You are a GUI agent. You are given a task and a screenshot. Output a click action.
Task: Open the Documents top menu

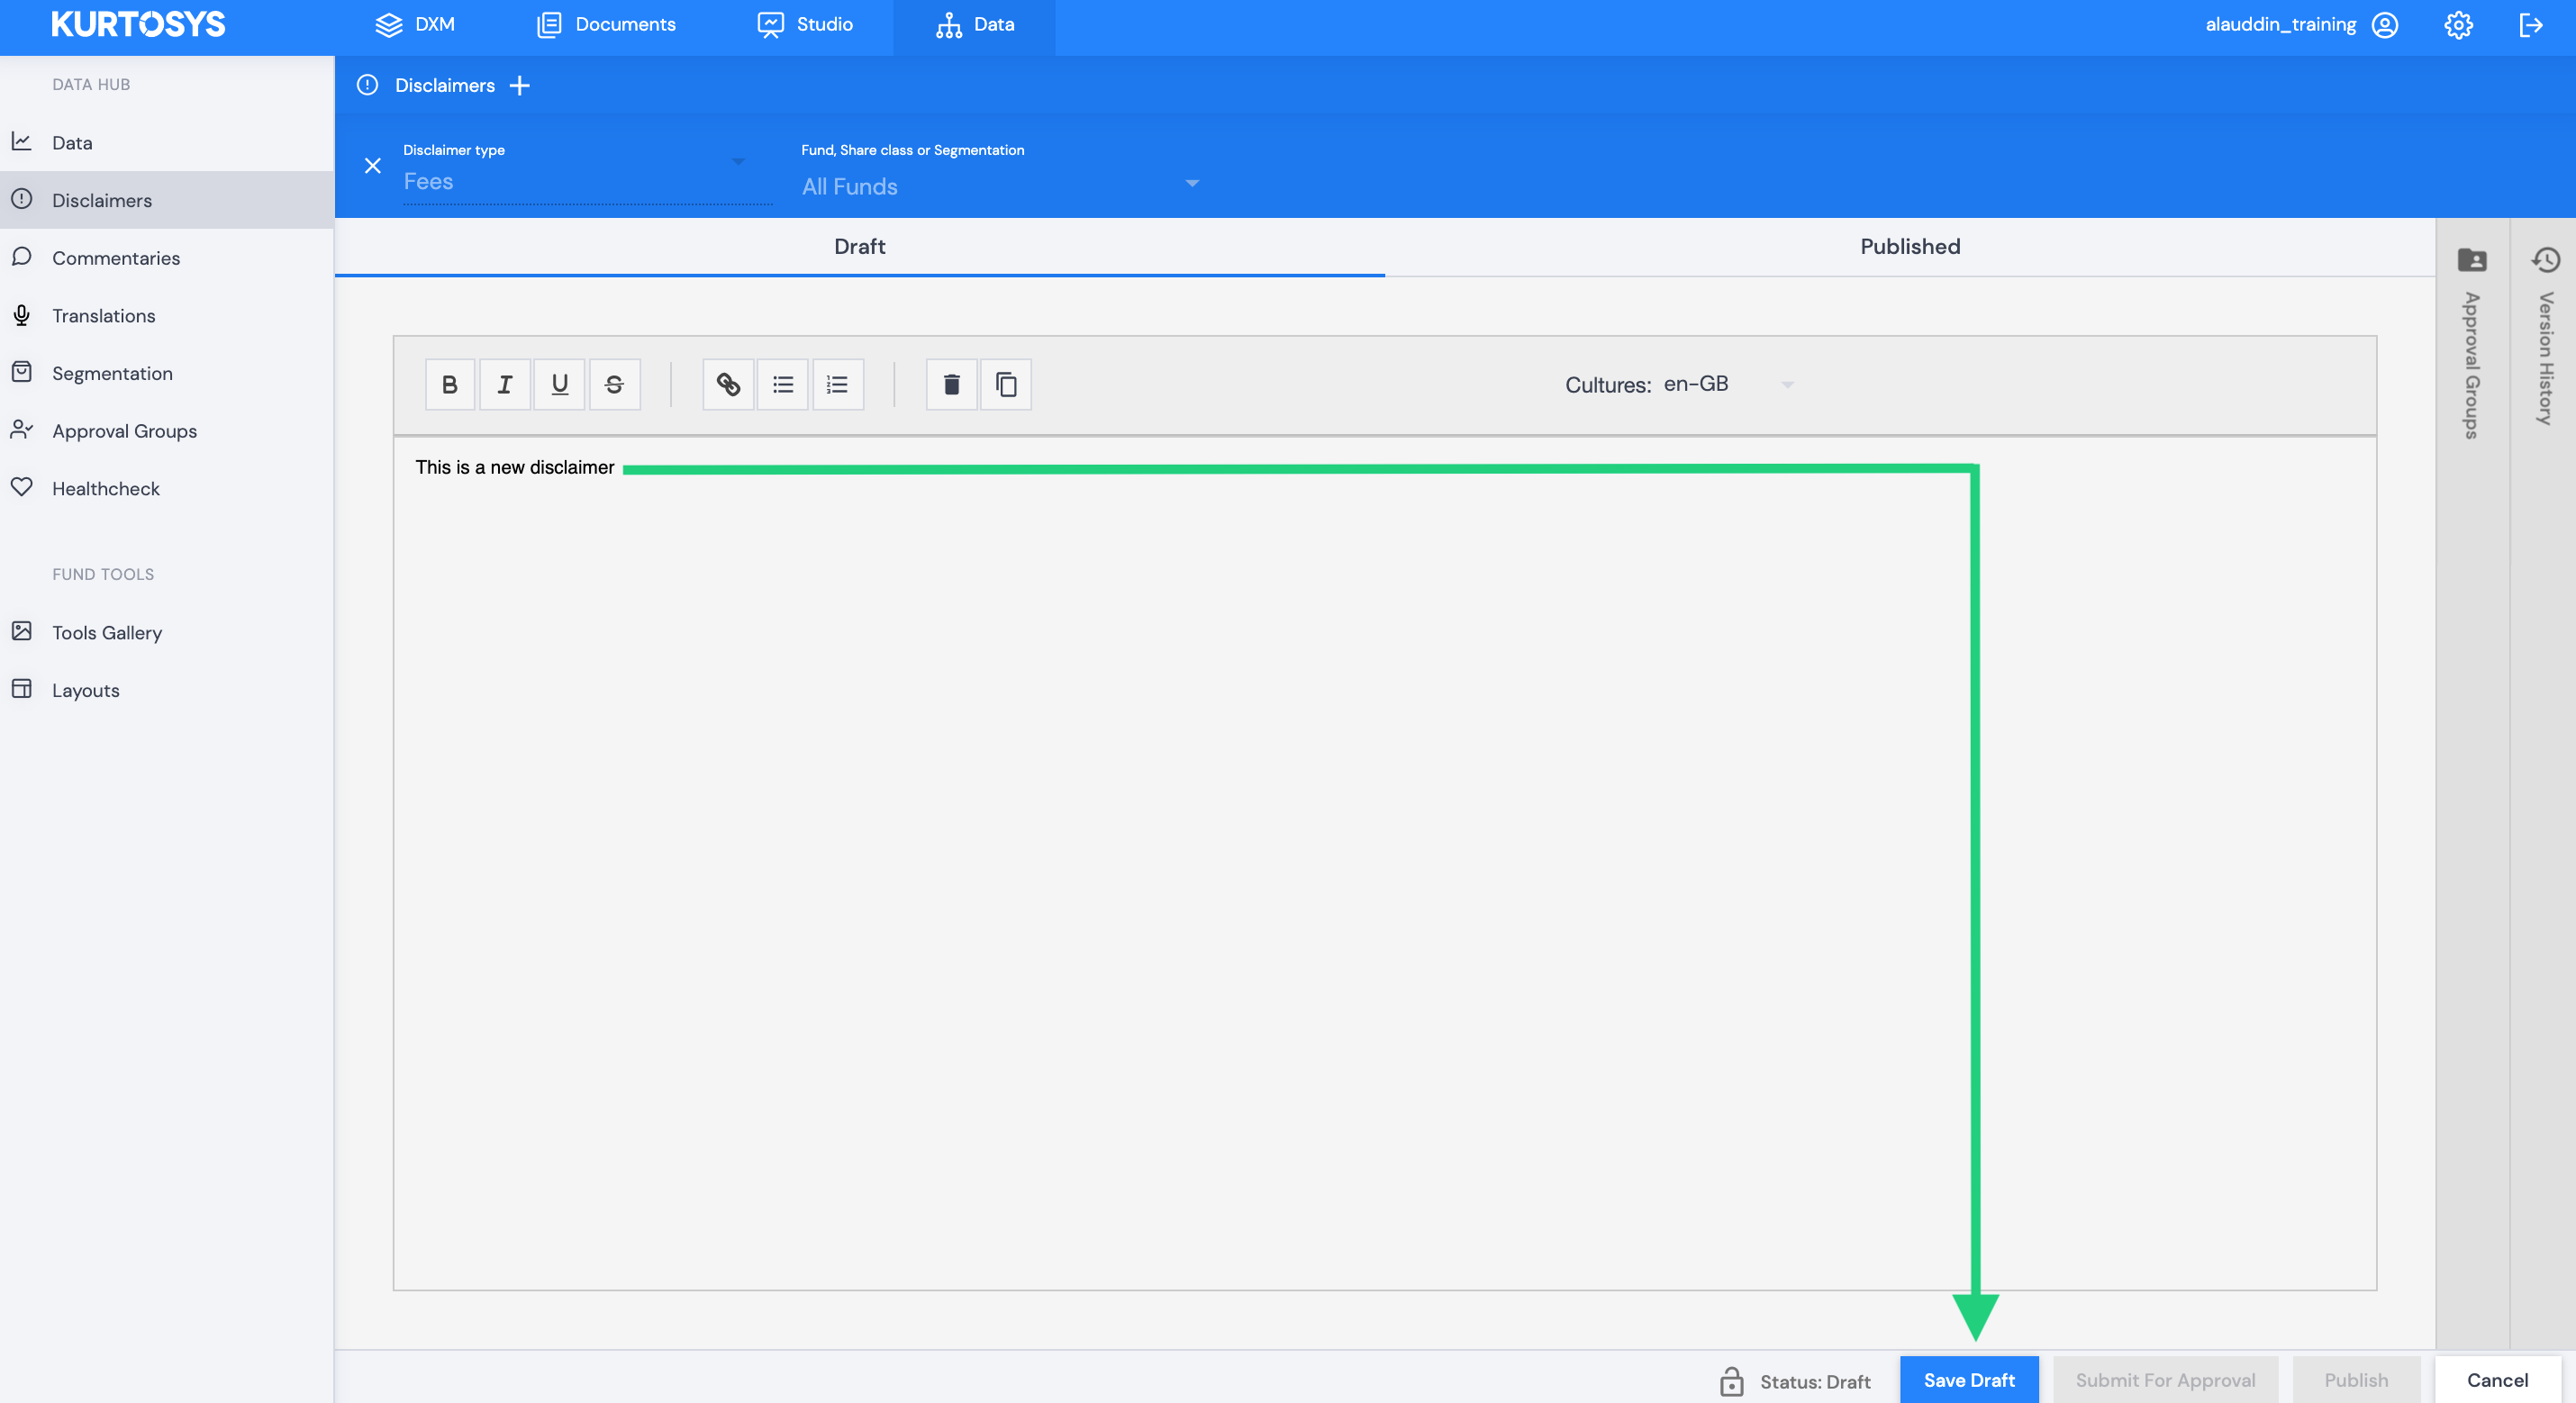click(x=606, y=25)
